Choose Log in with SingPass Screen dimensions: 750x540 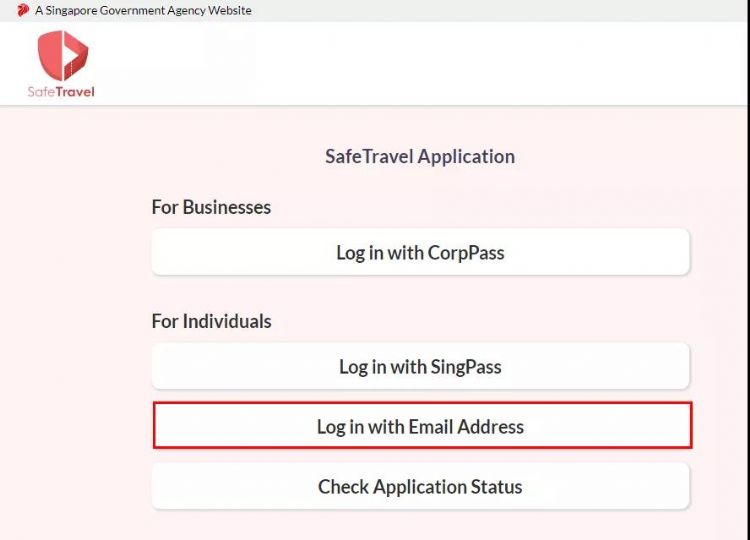pos(420,366)
